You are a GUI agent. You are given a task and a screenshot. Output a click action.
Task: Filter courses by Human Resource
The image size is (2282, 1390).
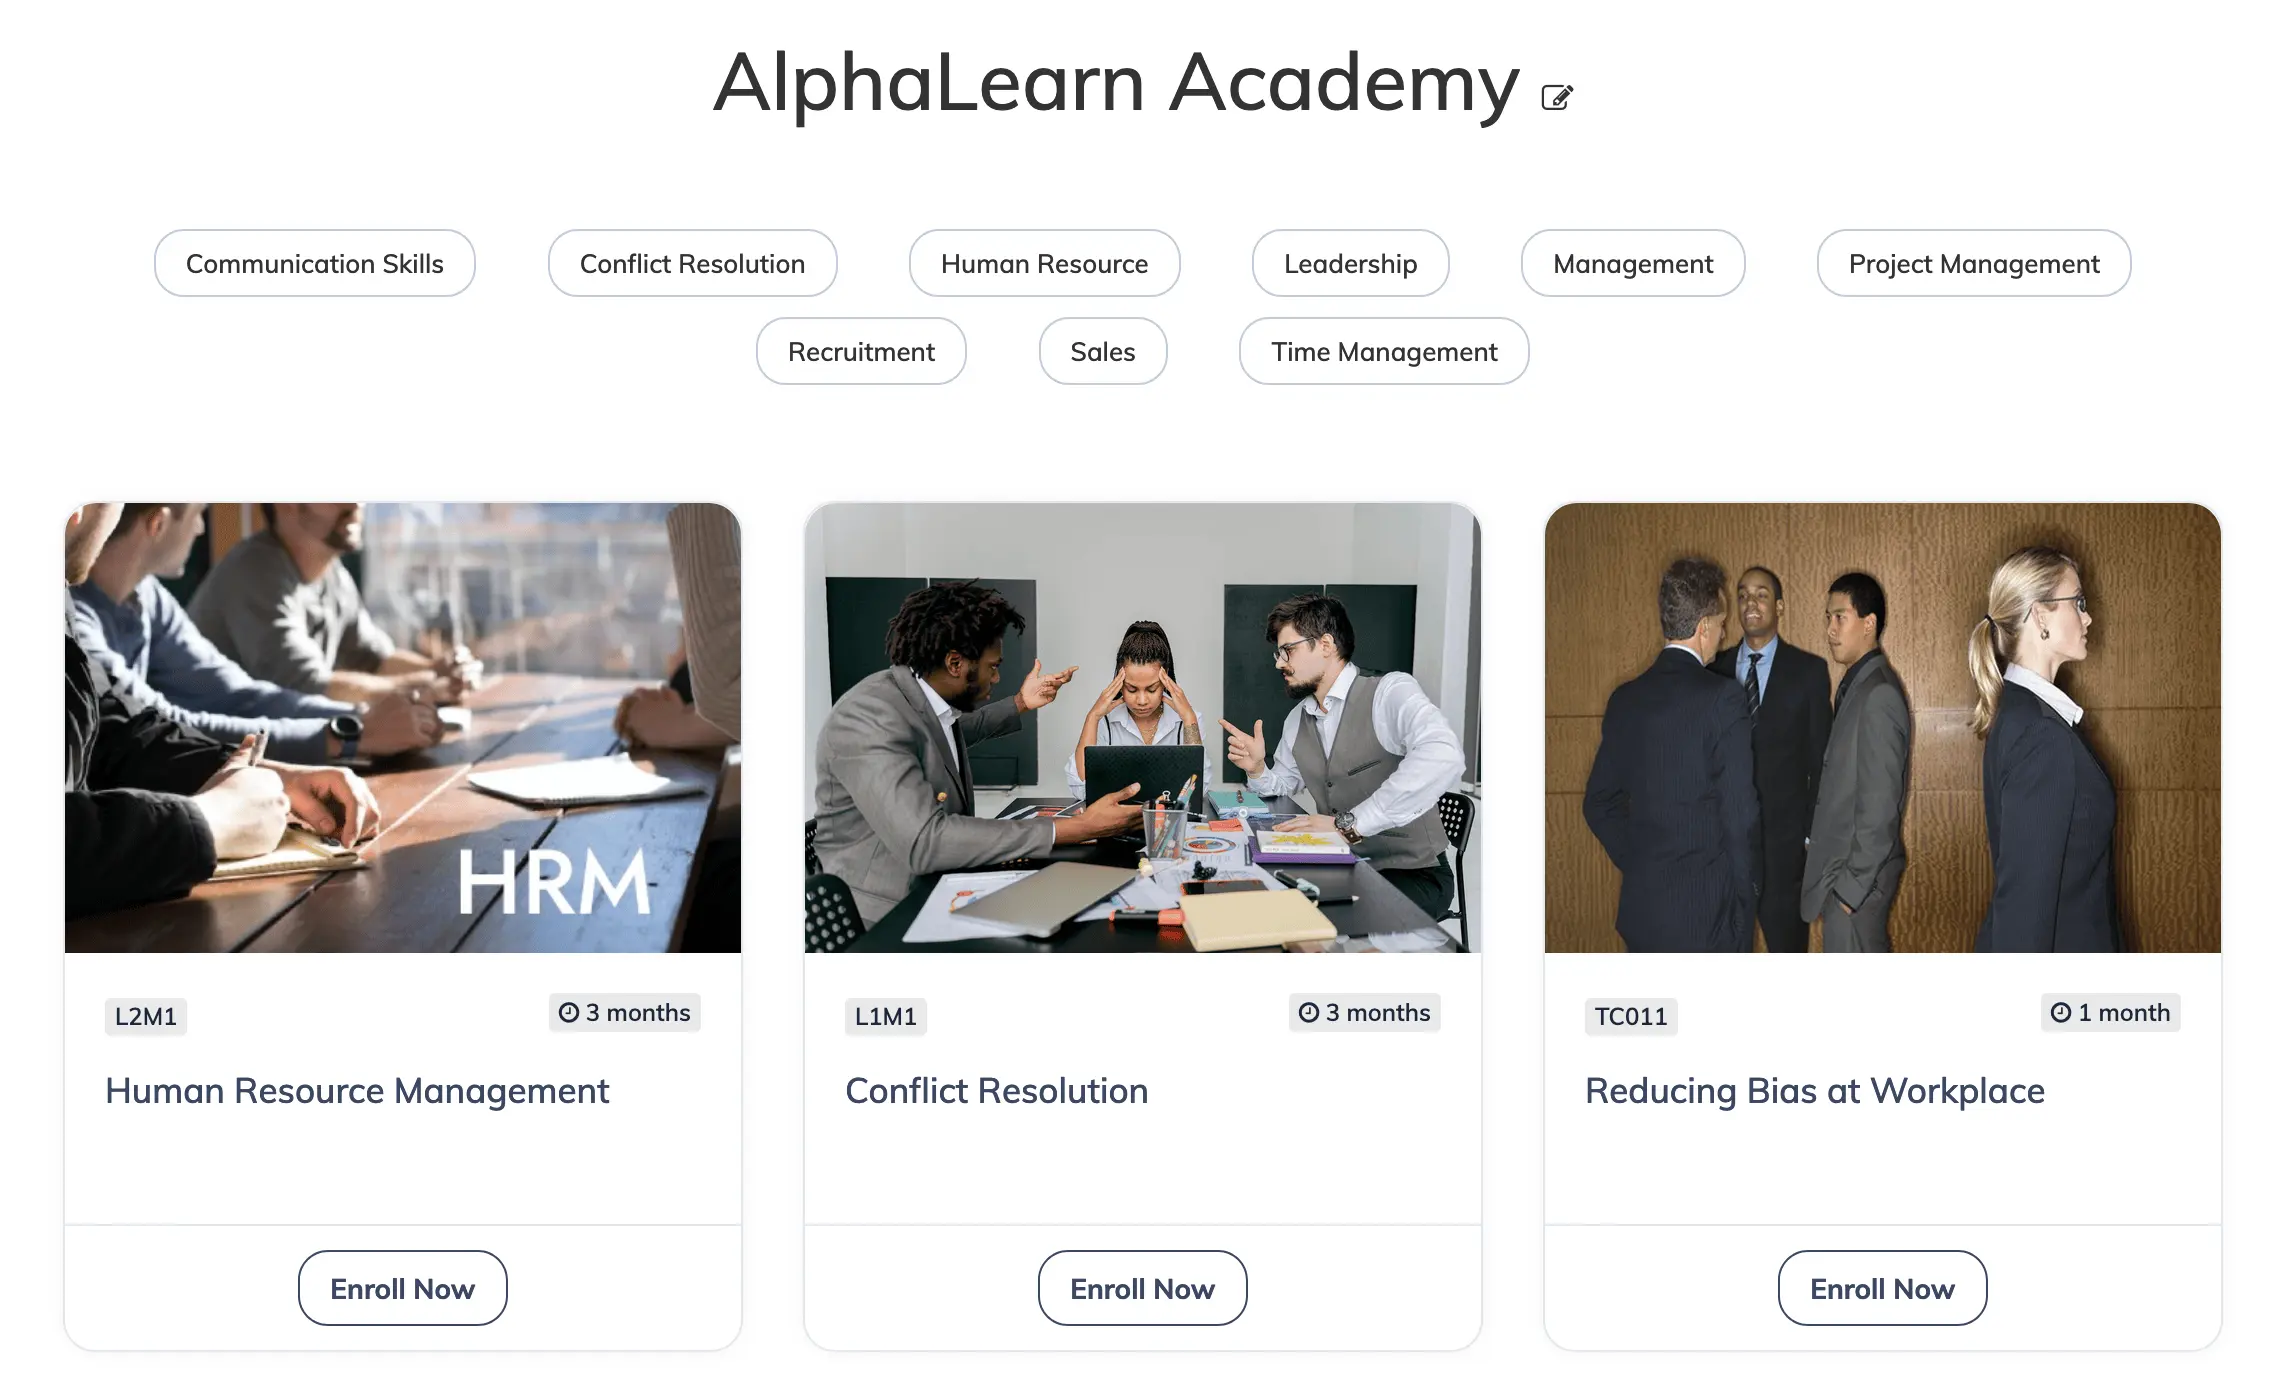coord(1044,263)
